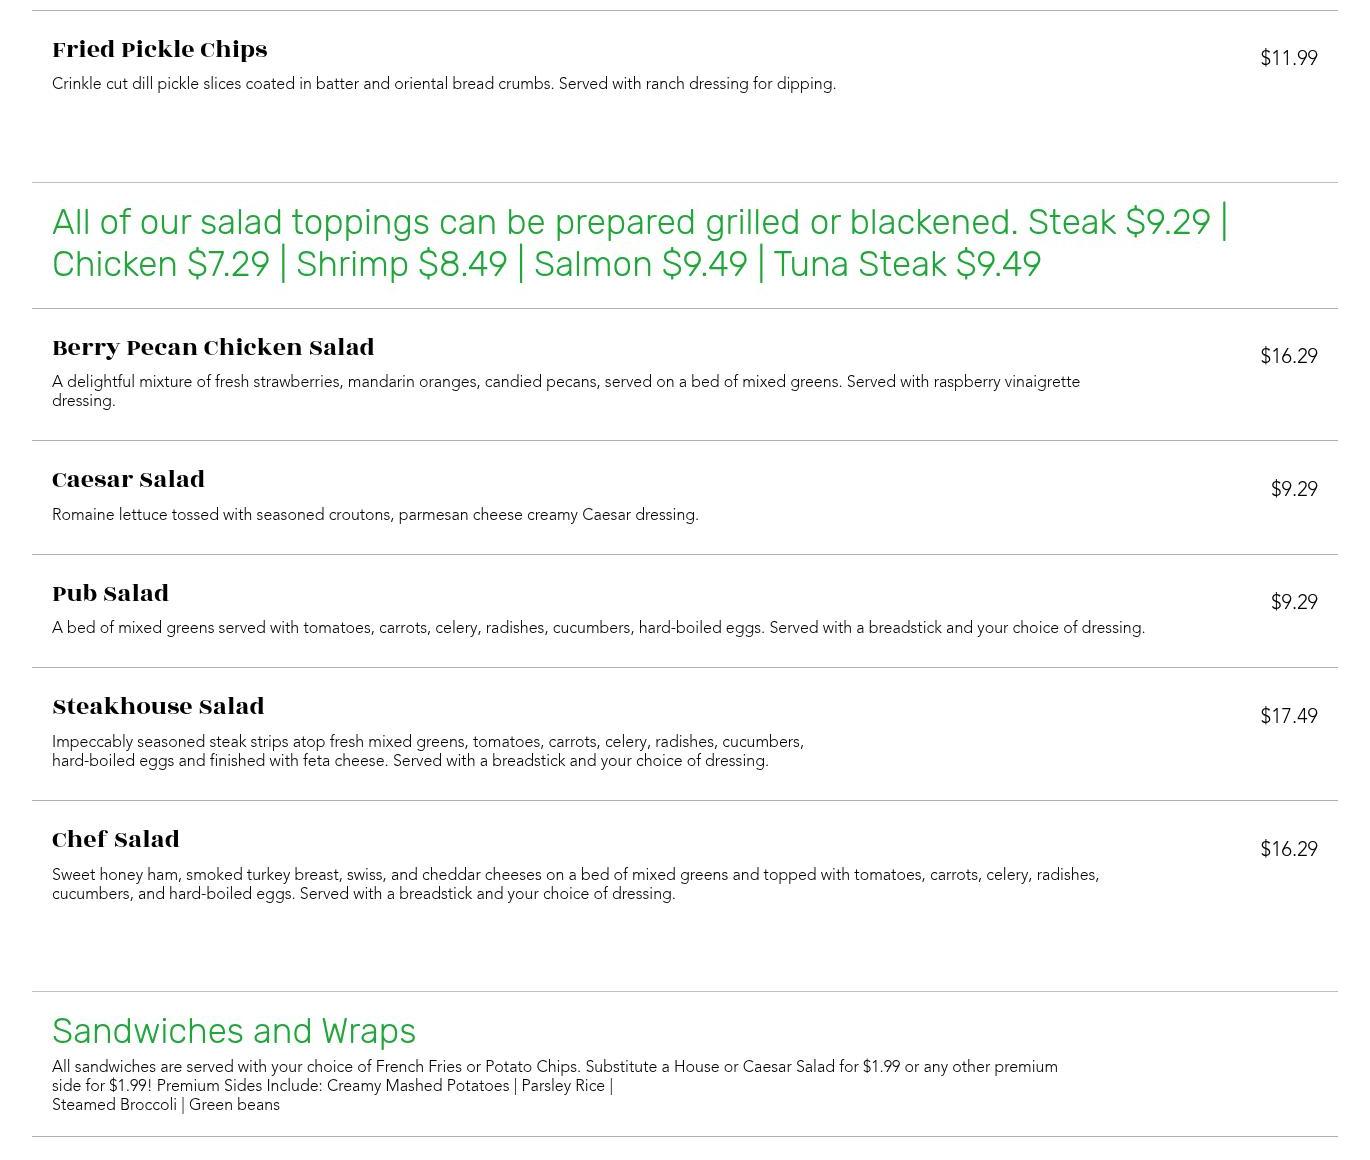
Task: Click the seasoned steak strips description
Action: [428, 751]
